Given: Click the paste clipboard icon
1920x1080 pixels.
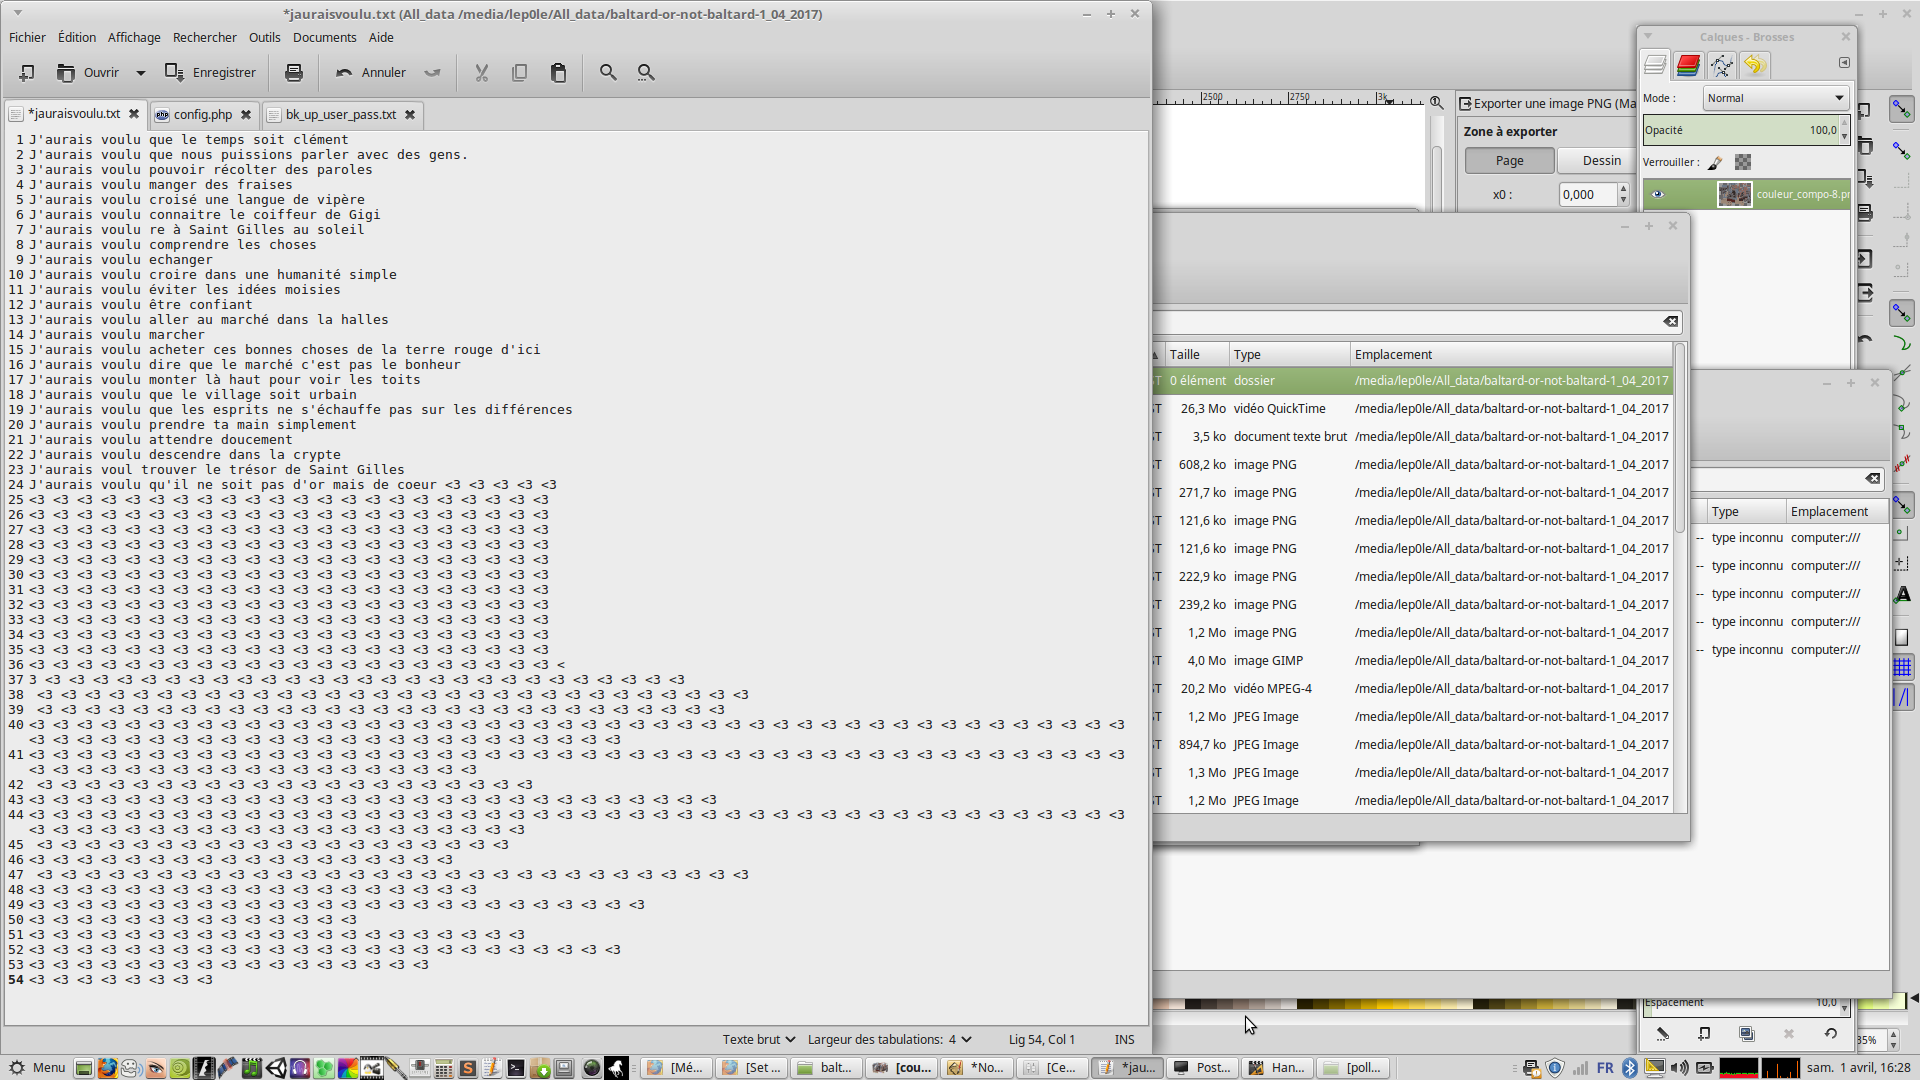Looking at the screenshot, I should click(x=558, y=72).
